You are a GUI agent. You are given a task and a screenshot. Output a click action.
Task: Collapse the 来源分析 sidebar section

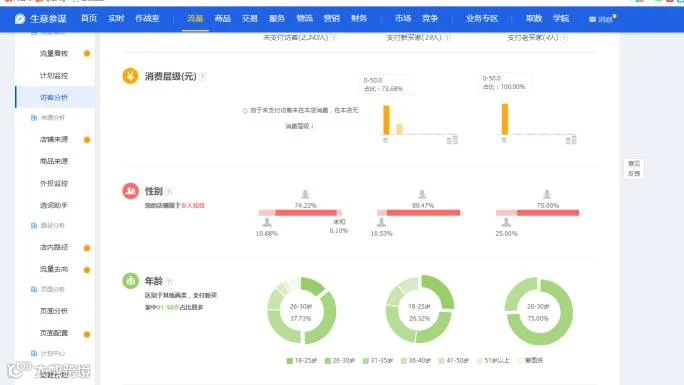point(48,118)
